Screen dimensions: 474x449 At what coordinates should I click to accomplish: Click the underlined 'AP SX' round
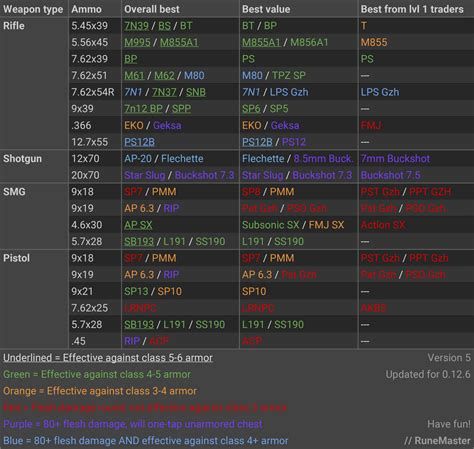(x=138, y=225)
